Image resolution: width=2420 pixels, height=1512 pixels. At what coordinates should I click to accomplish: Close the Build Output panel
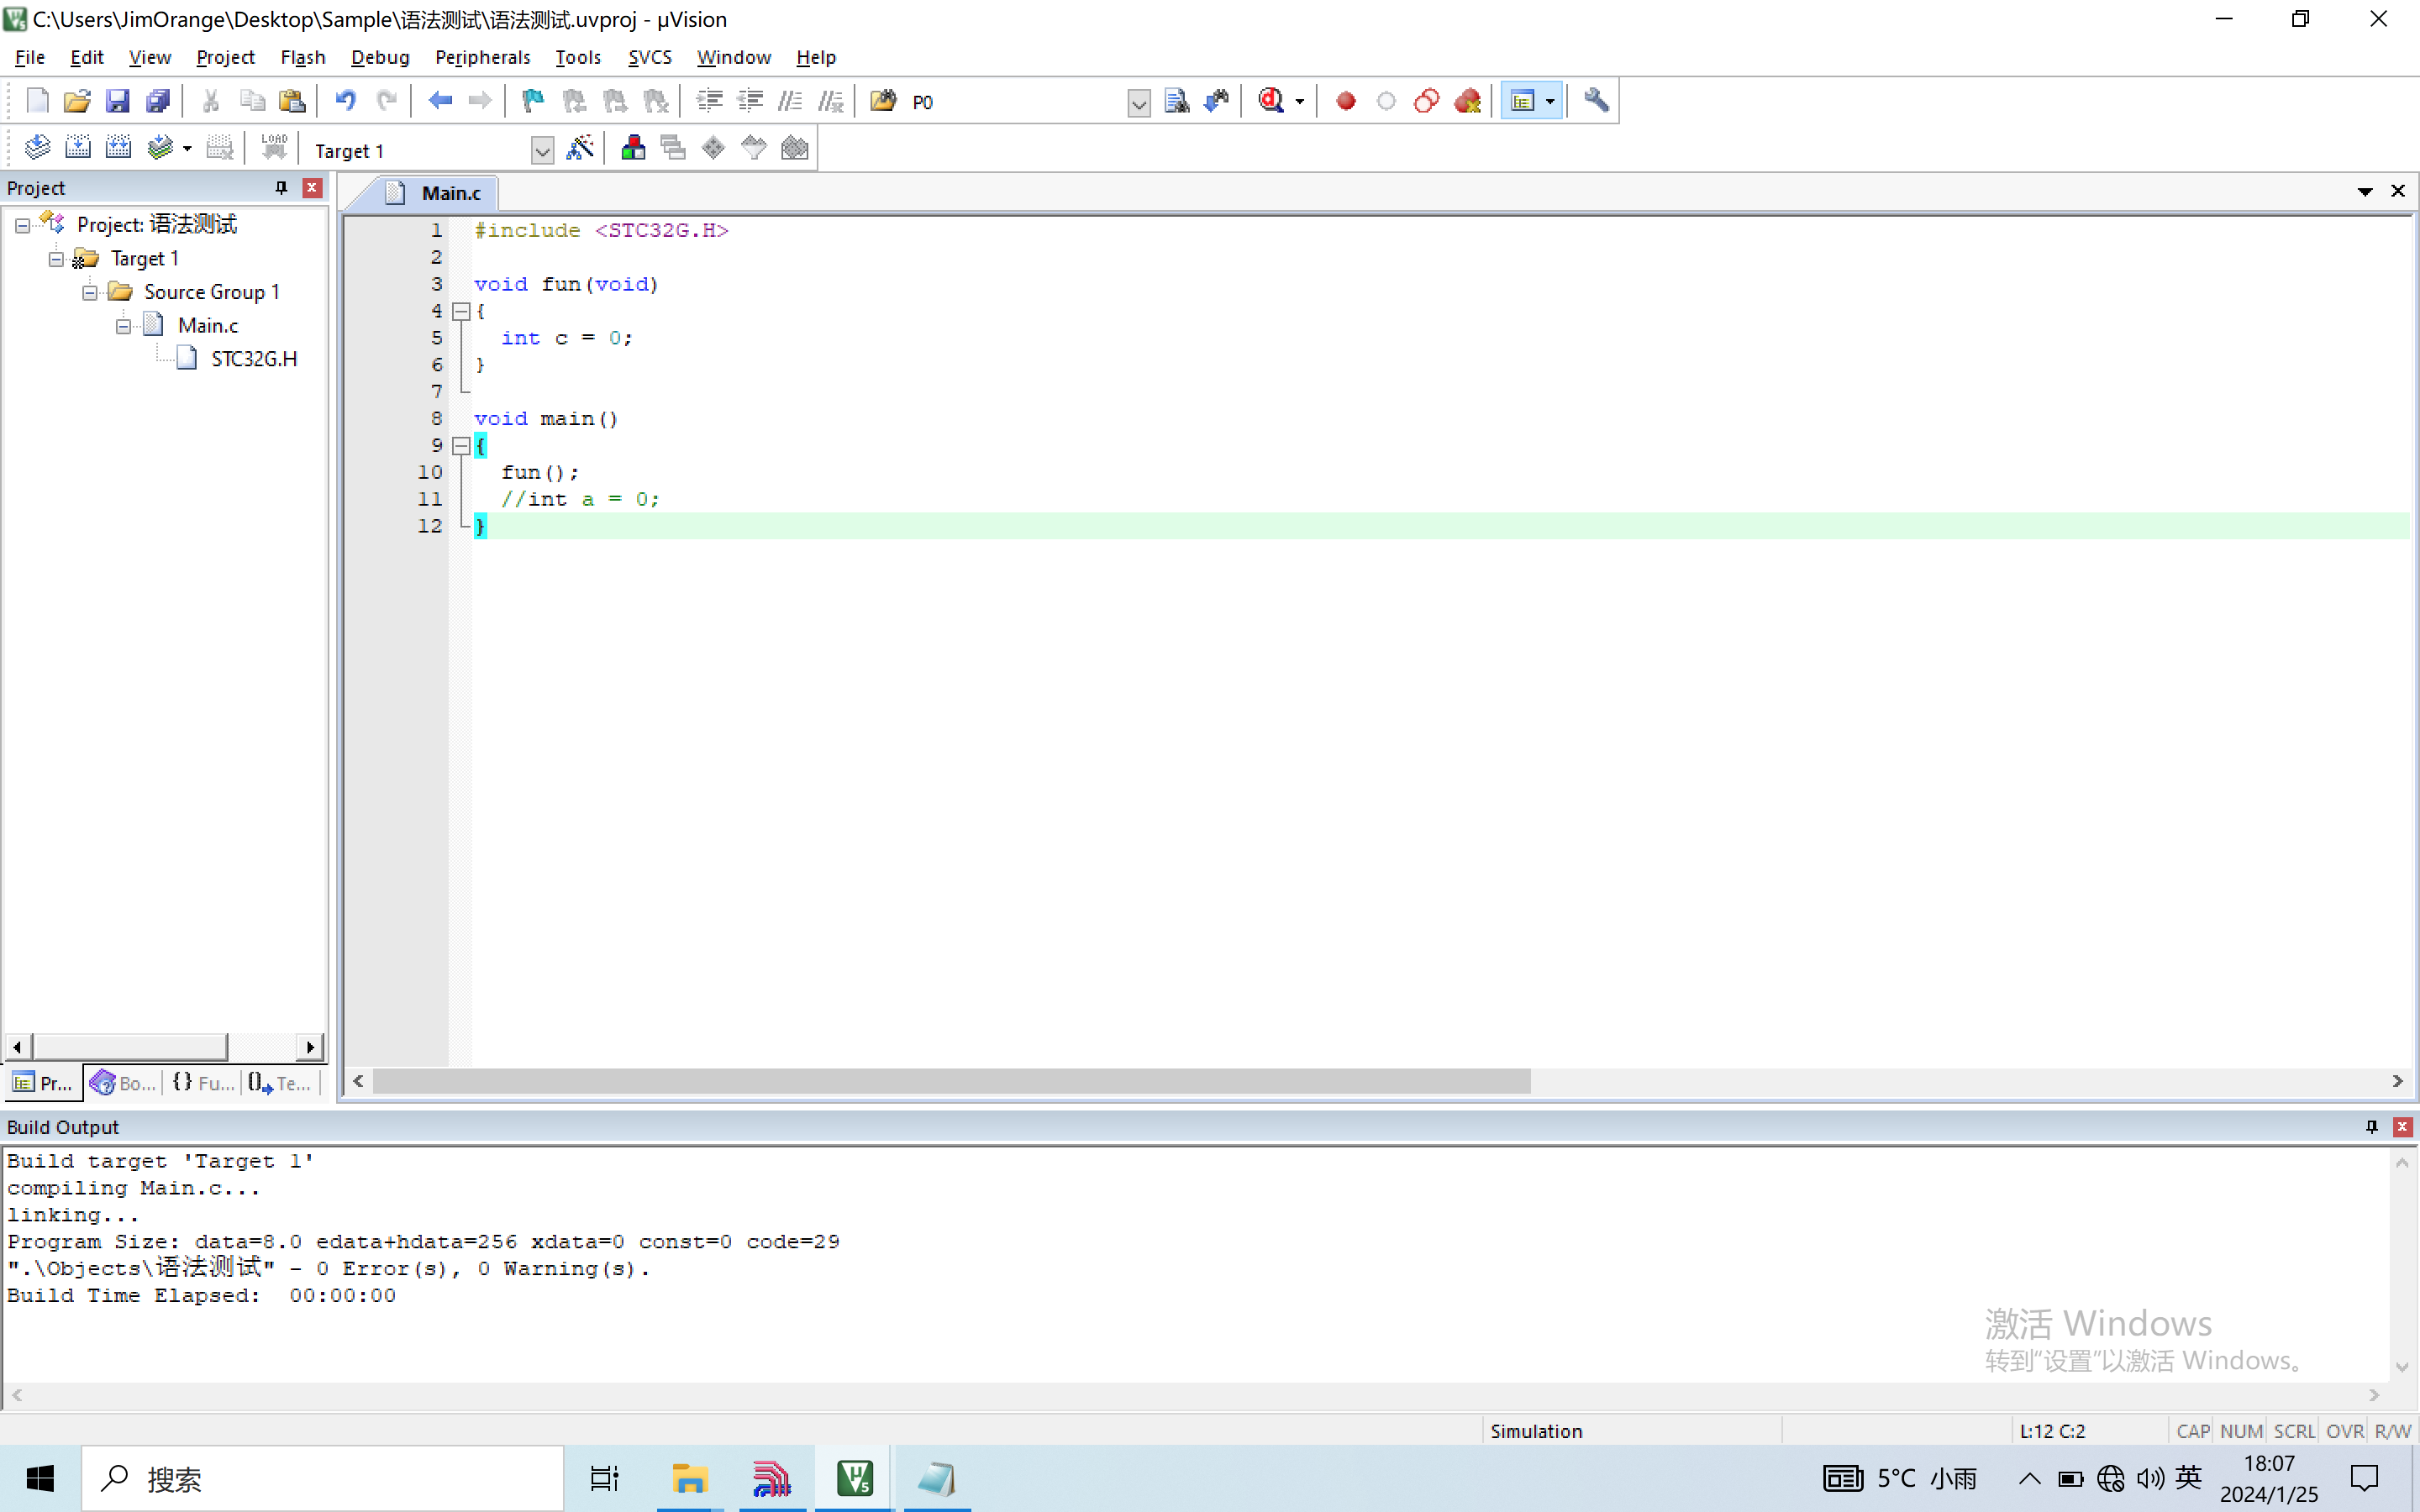click(x=2402, y=1127)
